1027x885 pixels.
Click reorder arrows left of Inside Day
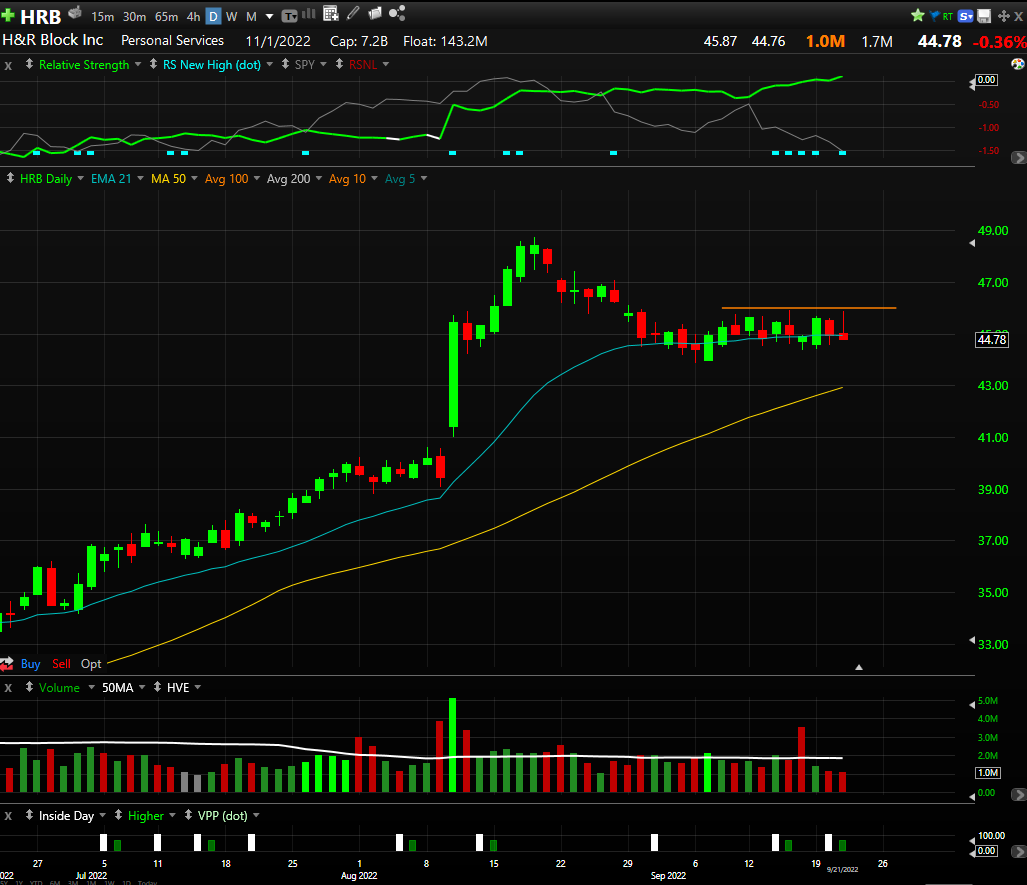(x=29, y=816)
